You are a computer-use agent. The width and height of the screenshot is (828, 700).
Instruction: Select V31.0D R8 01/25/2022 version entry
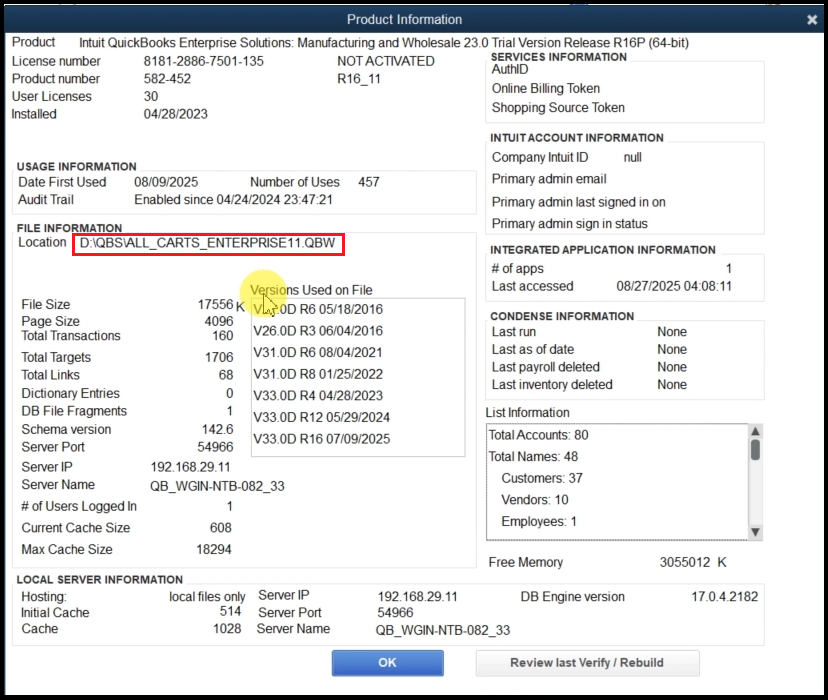(x=318, y=374)
